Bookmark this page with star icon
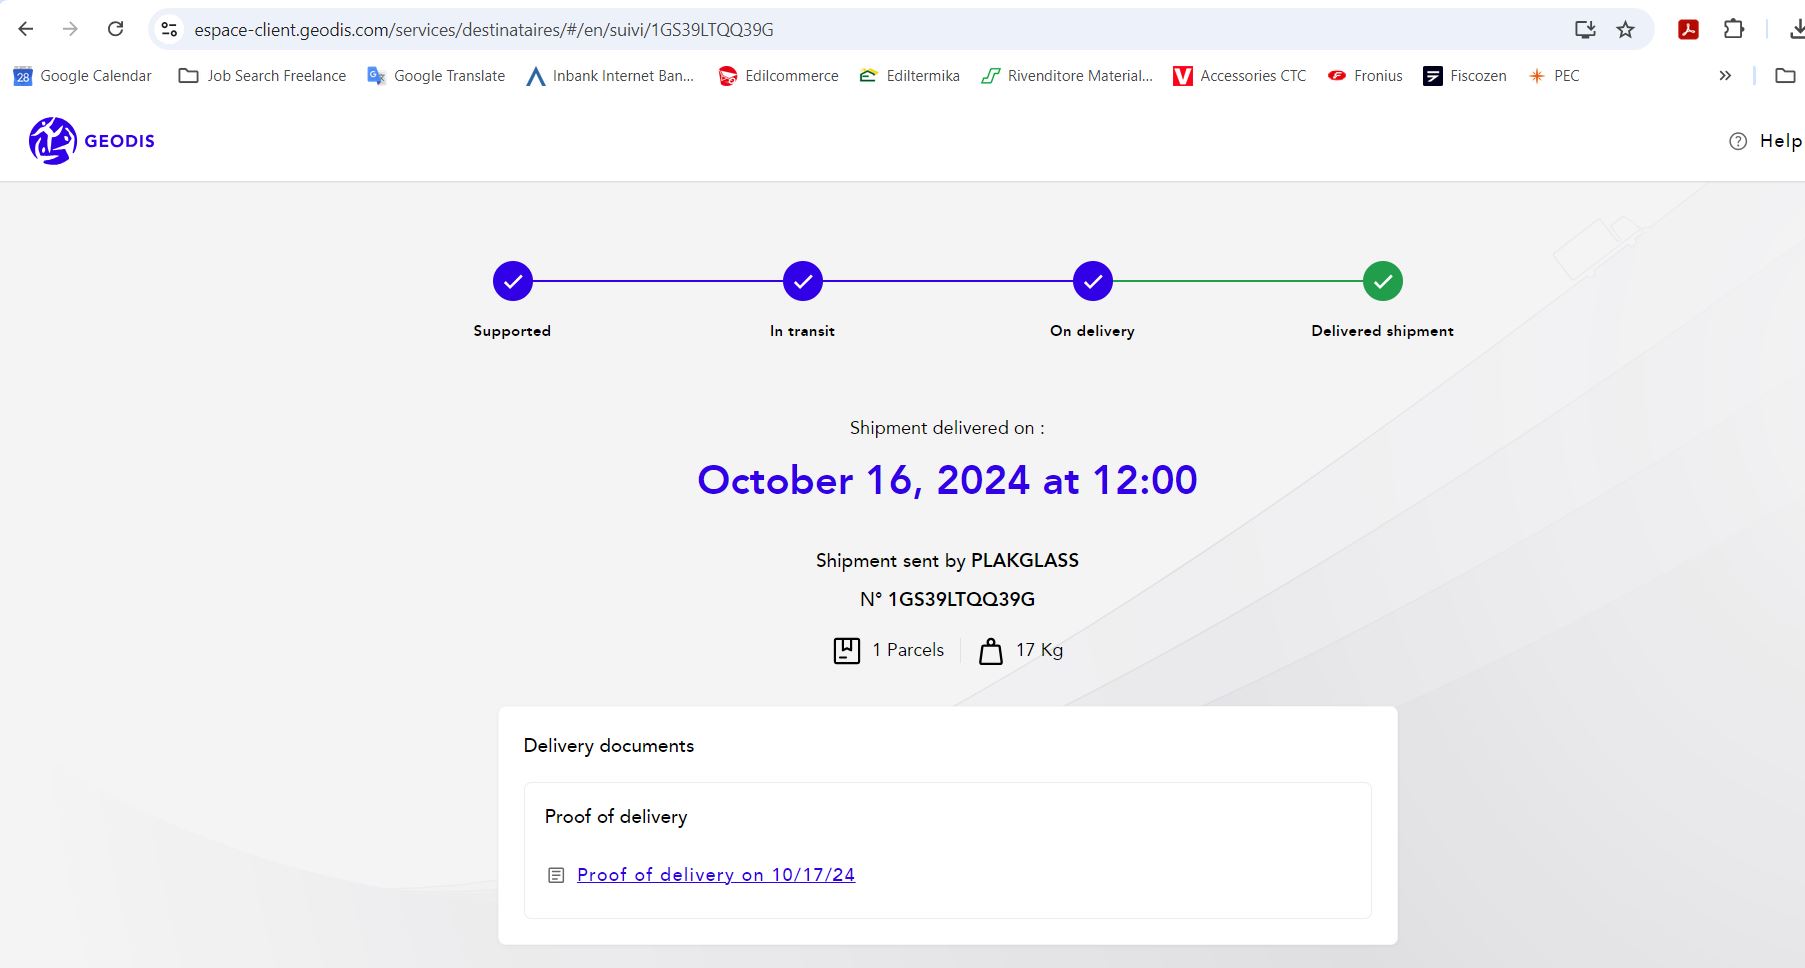The width and height of the screenshot is (1805, 968). tap(1626, 29)
